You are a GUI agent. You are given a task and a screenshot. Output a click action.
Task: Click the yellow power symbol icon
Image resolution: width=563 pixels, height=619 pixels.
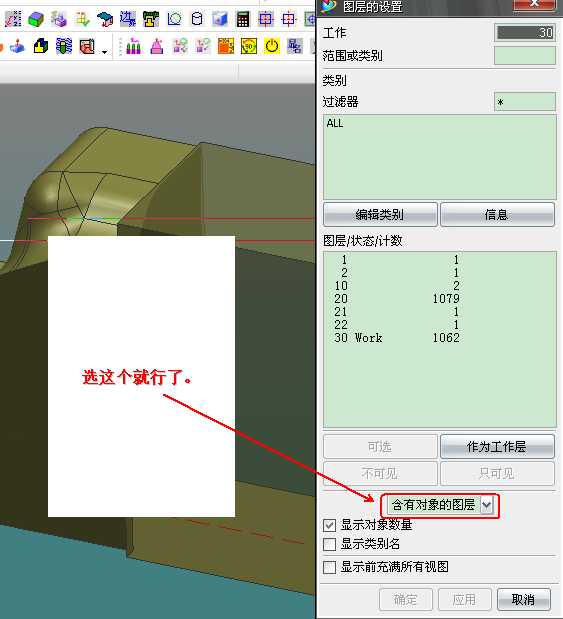pos(272,47)
